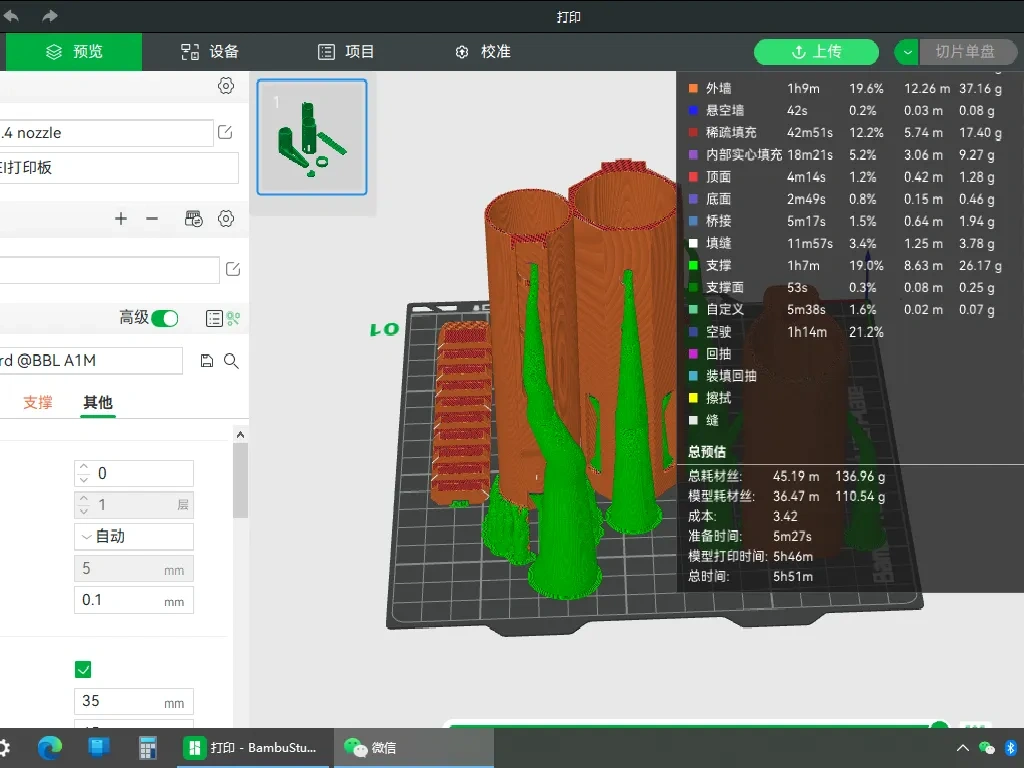Click the 外墙 orange color swatch
The height and width of the screenshot is (768, 1024).
tap(693, 88)
